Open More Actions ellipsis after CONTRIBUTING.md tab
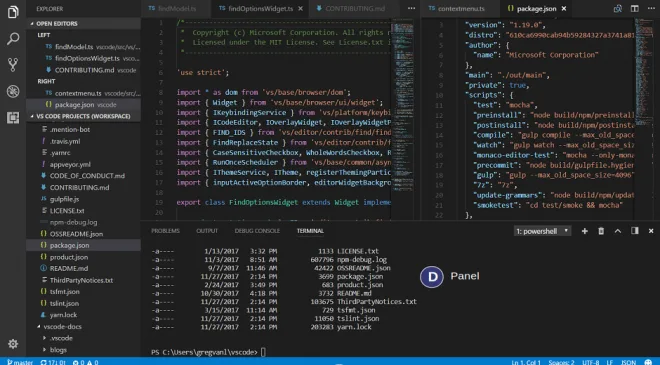This screenshot has width=660, height=365. (411, 8)
